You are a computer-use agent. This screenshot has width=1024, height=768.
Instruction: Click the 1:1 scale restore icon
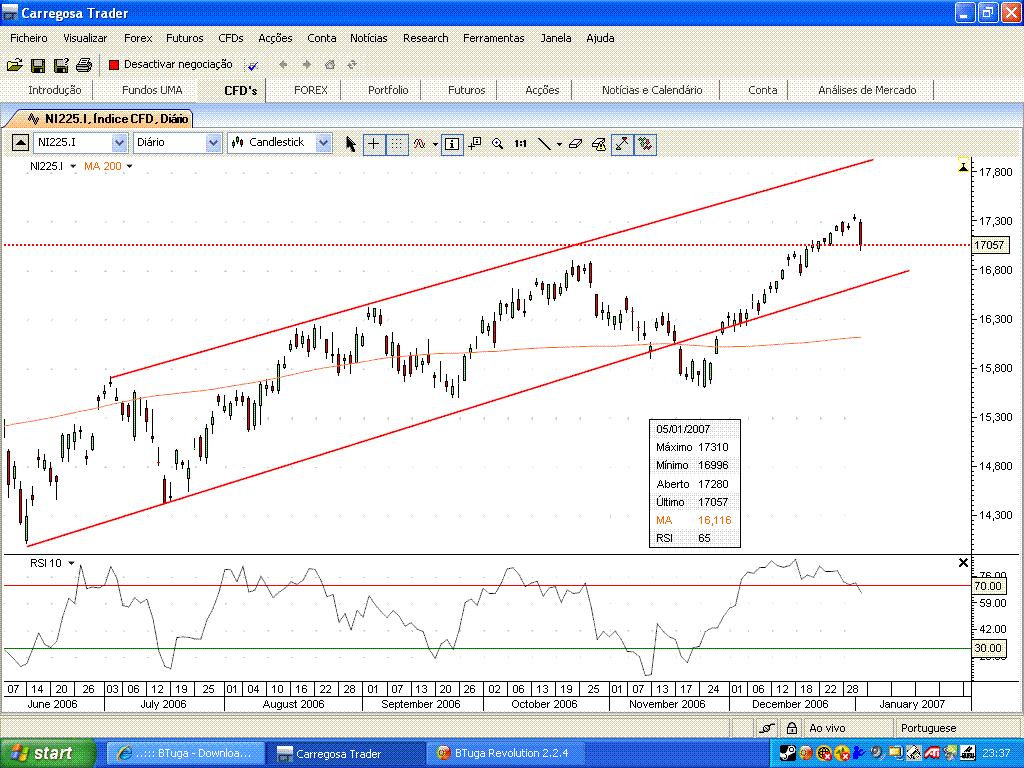tap(519, 143)
